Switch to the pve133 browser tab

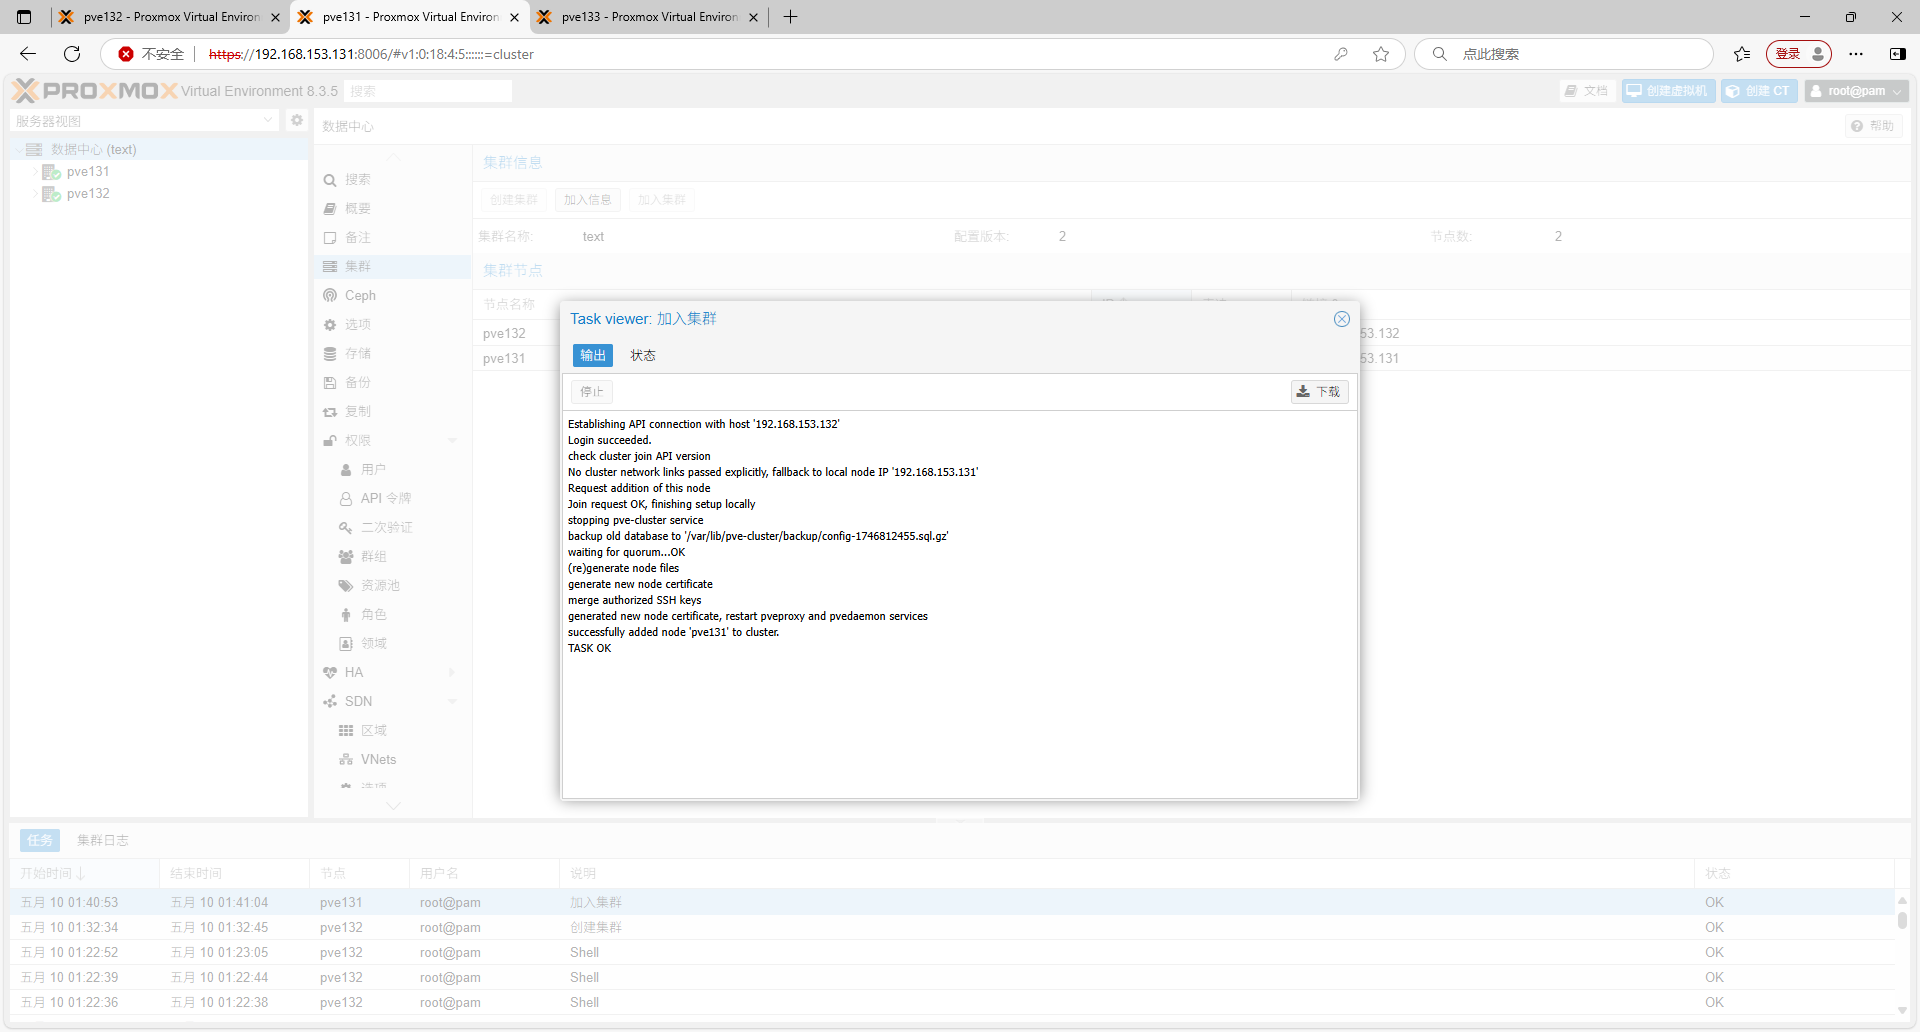pos(648,17)
